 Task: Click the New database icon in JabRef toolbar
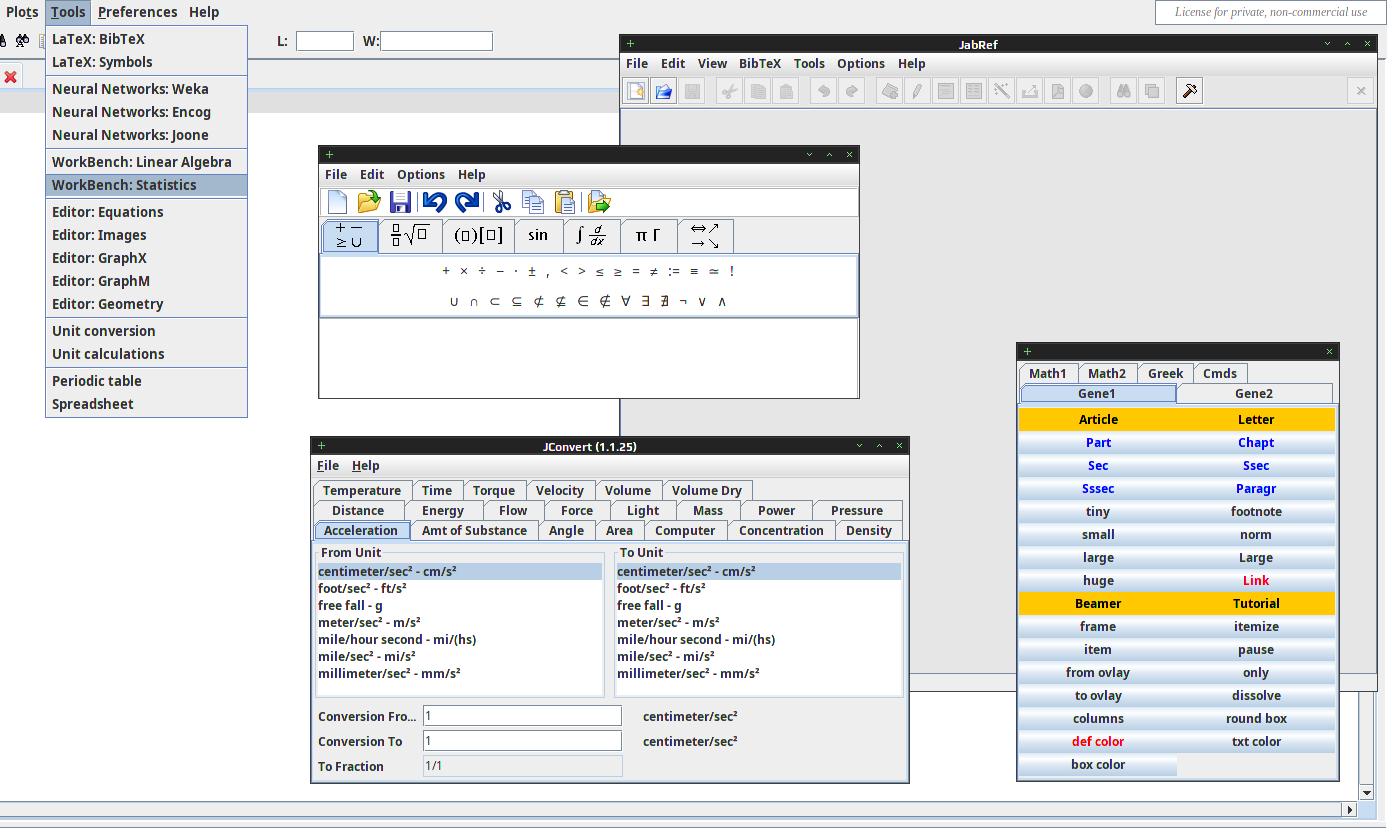(636, 91)
